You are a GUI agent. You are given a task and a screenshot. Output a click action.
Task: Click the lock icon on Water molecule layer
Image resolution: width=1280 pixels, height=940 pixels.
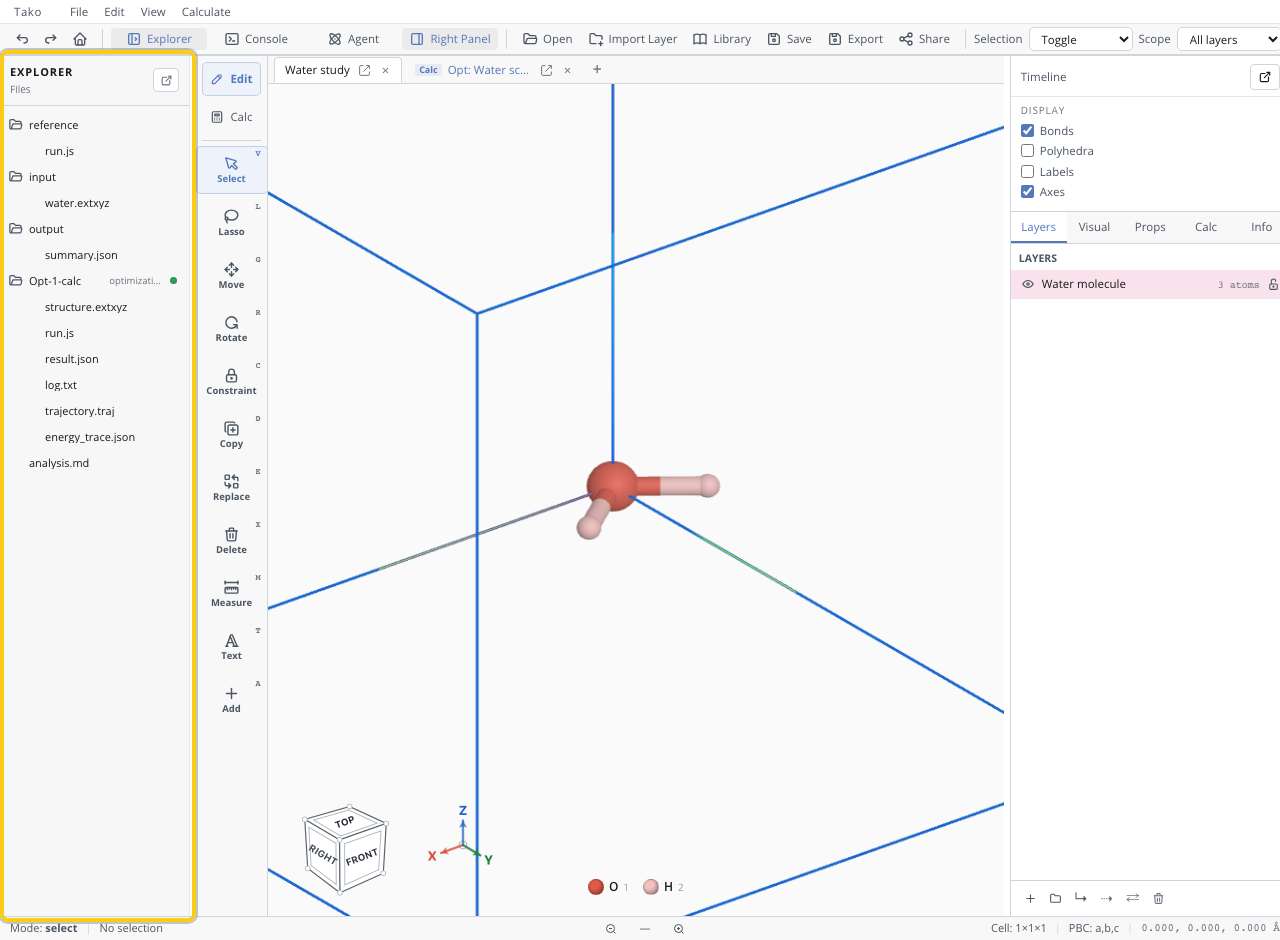1273,285
